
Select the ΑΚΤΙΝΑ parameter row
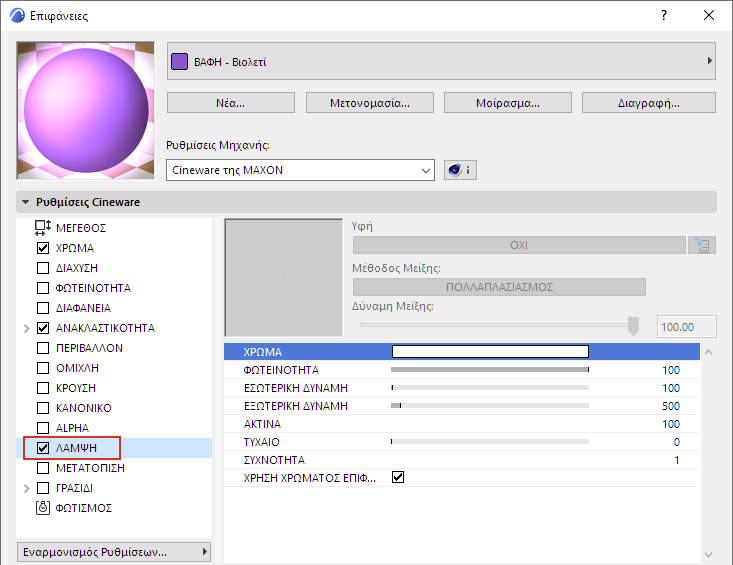[x=462, y=424]
